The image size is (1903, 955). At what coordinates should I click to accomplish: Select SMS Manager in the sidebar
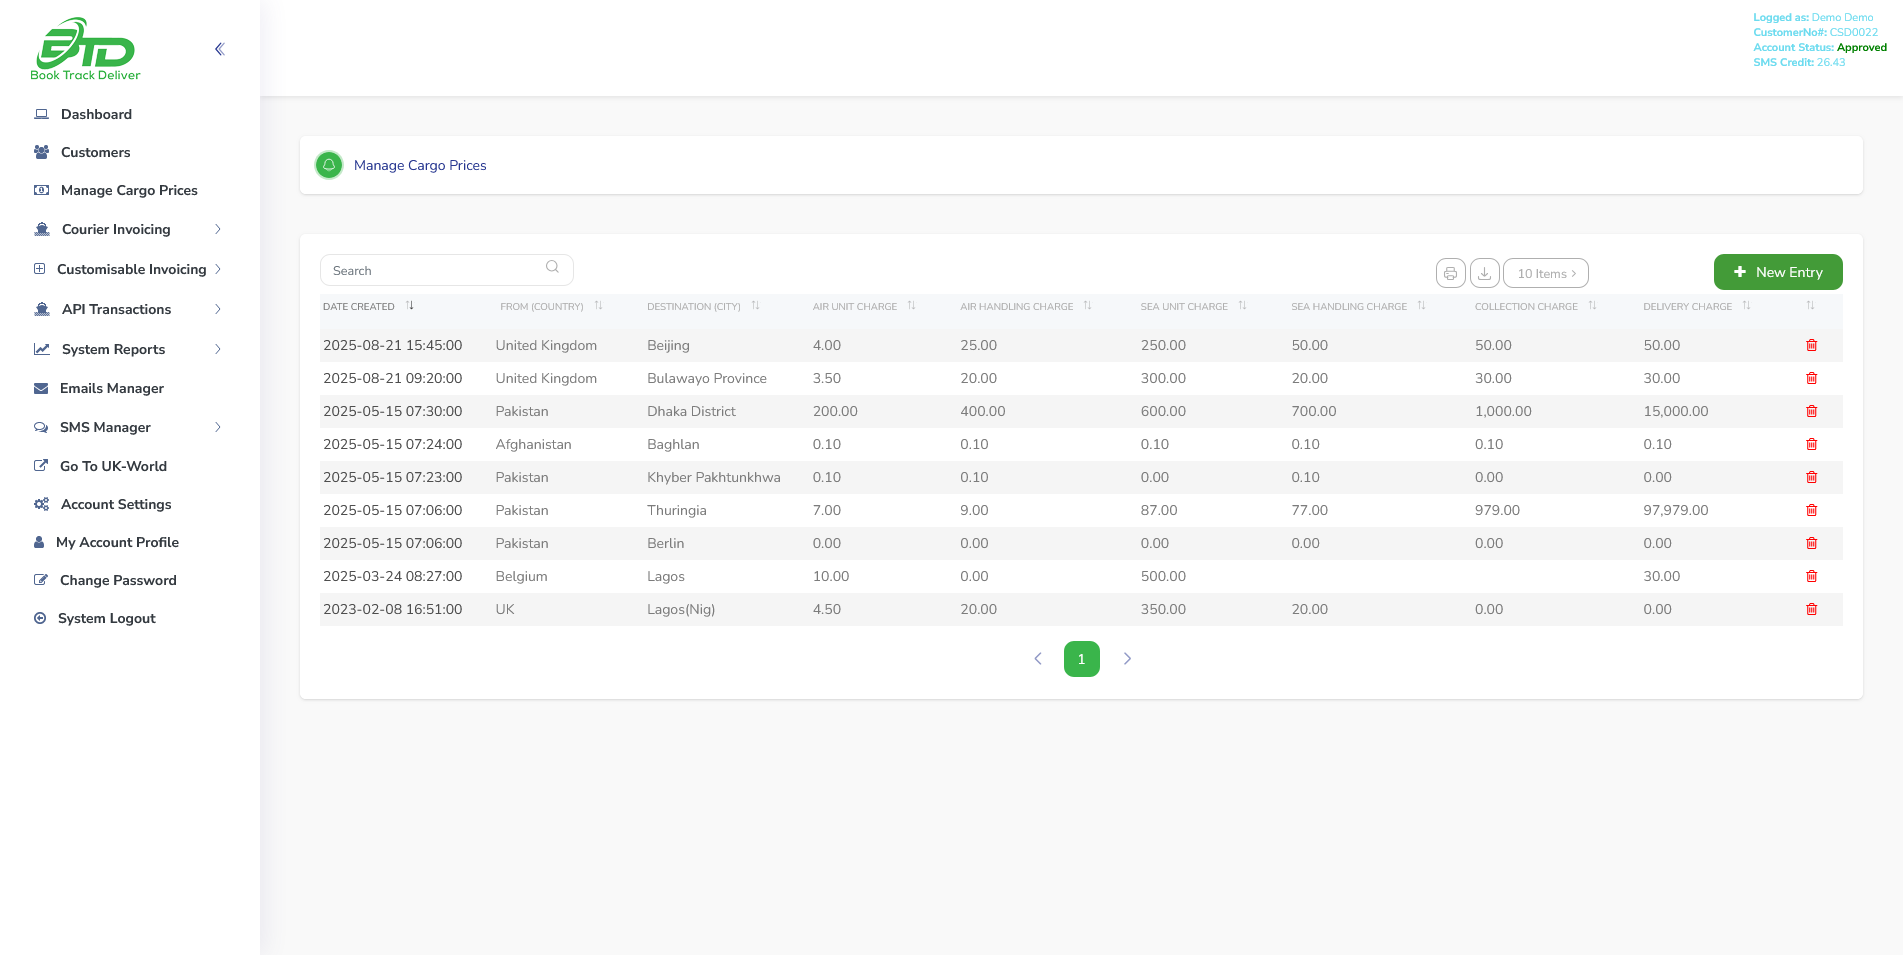point(105,427)
